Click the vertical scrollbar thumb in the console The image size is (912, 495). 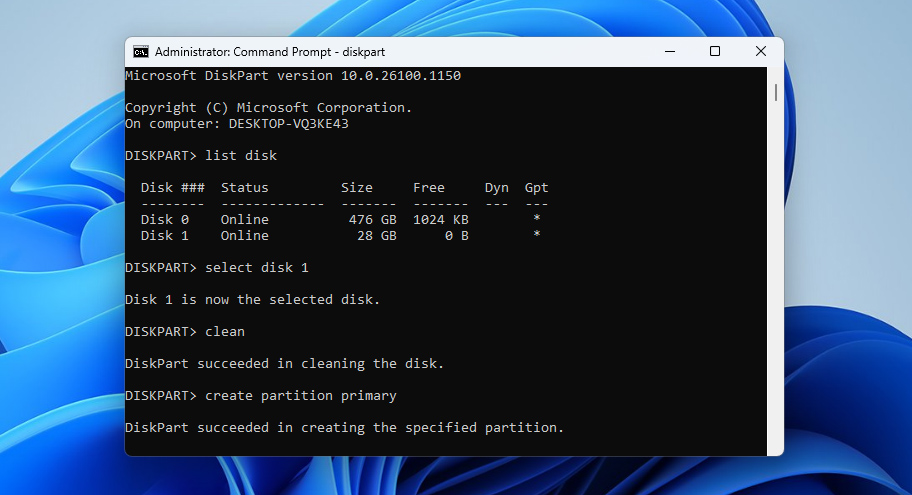[x=776, y=92]
